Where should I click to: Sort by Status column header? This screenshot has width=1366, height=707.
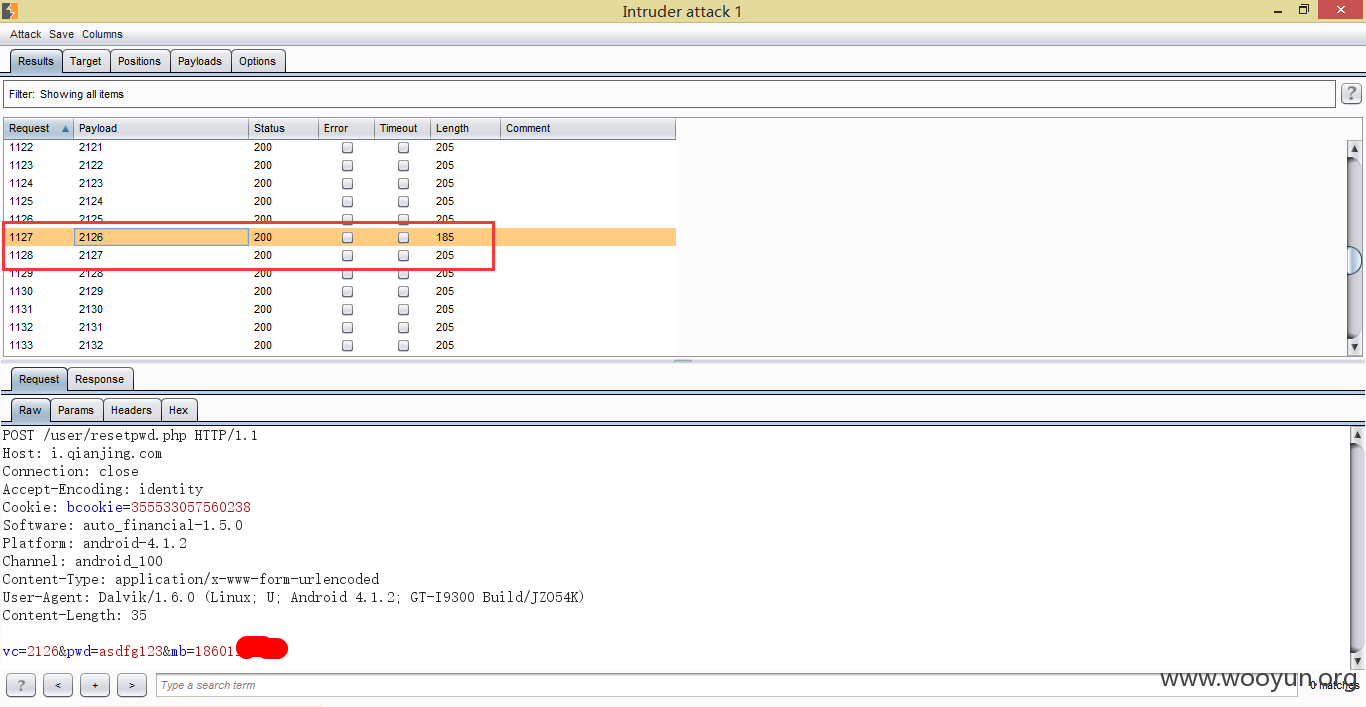[283, 128]
